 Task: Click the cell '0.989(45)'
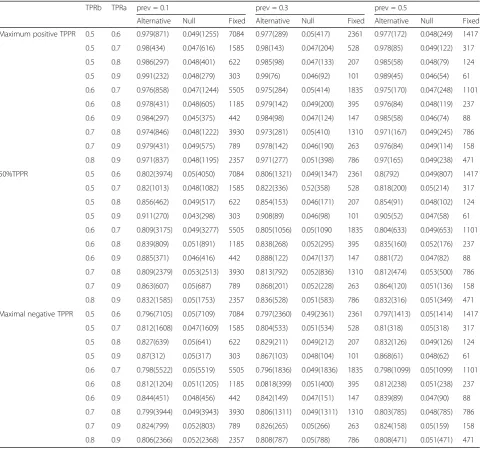pyautogui.click(x=389, y=76)
